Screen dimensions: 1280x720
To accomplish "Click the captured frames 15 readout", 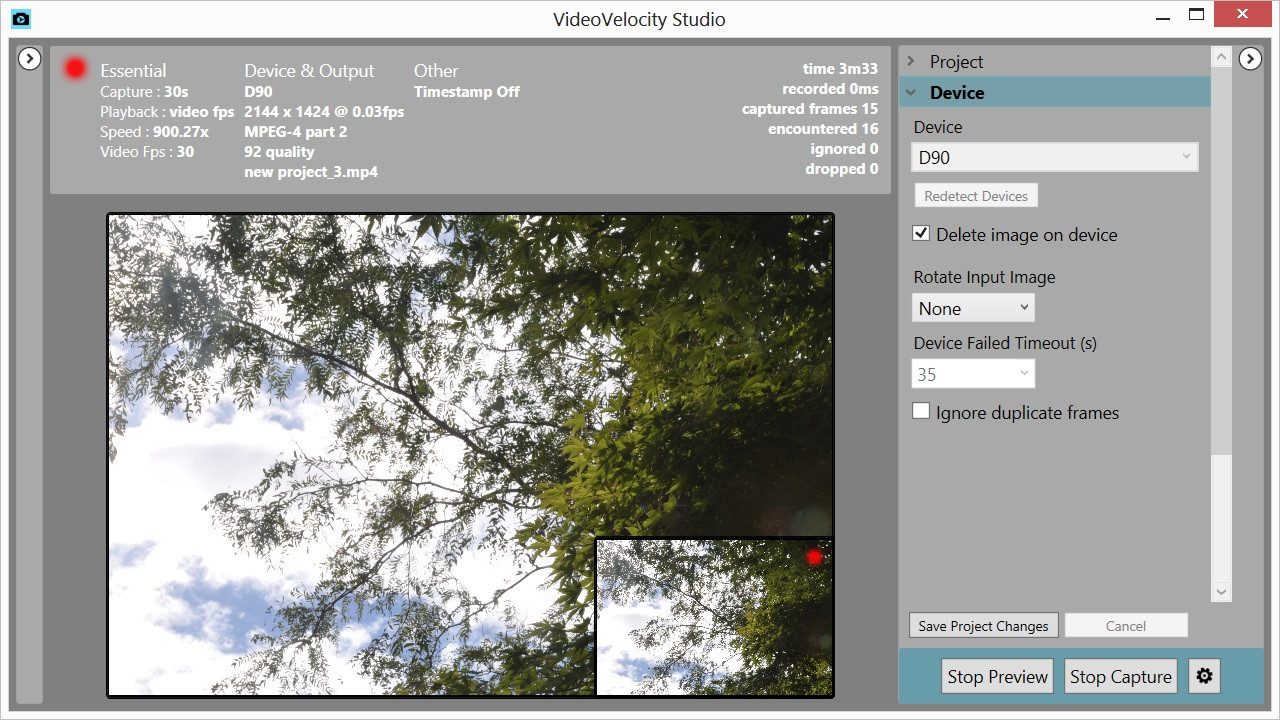I will 810,109.
